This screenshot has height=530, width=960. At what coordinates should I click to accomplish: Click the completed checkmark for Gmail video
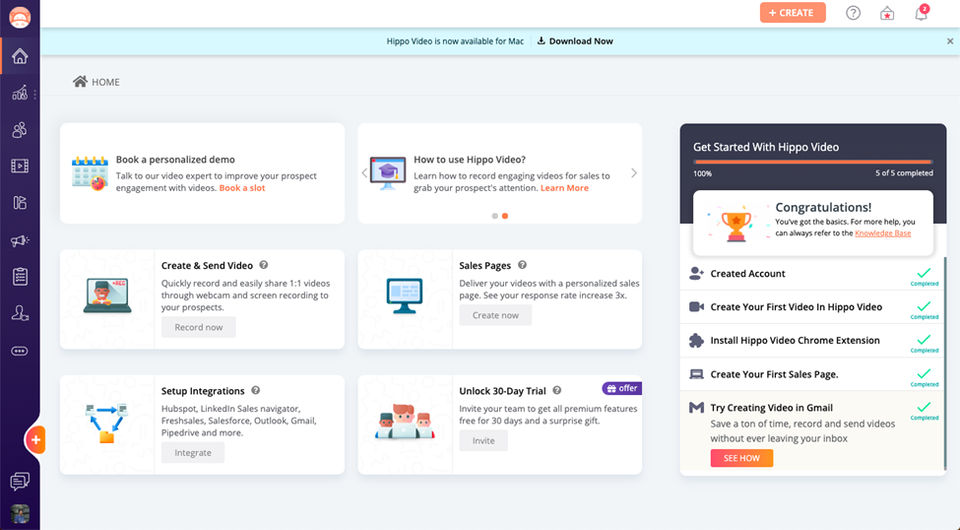pyautogui.click(x=924, y=406)
